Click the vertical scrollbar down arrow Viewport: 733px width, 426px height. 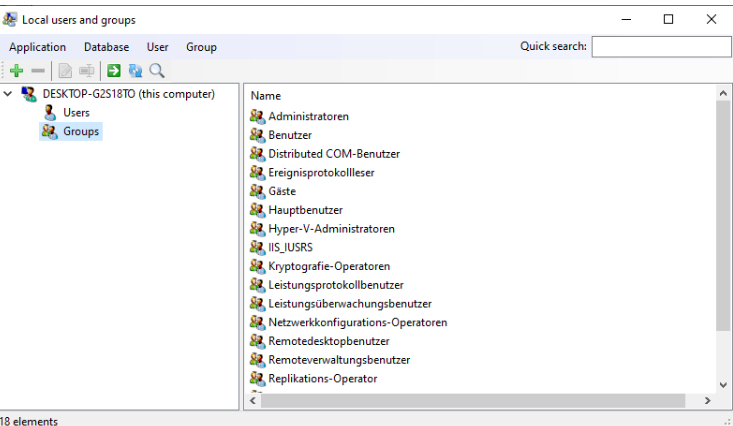(x=723, y=385)
